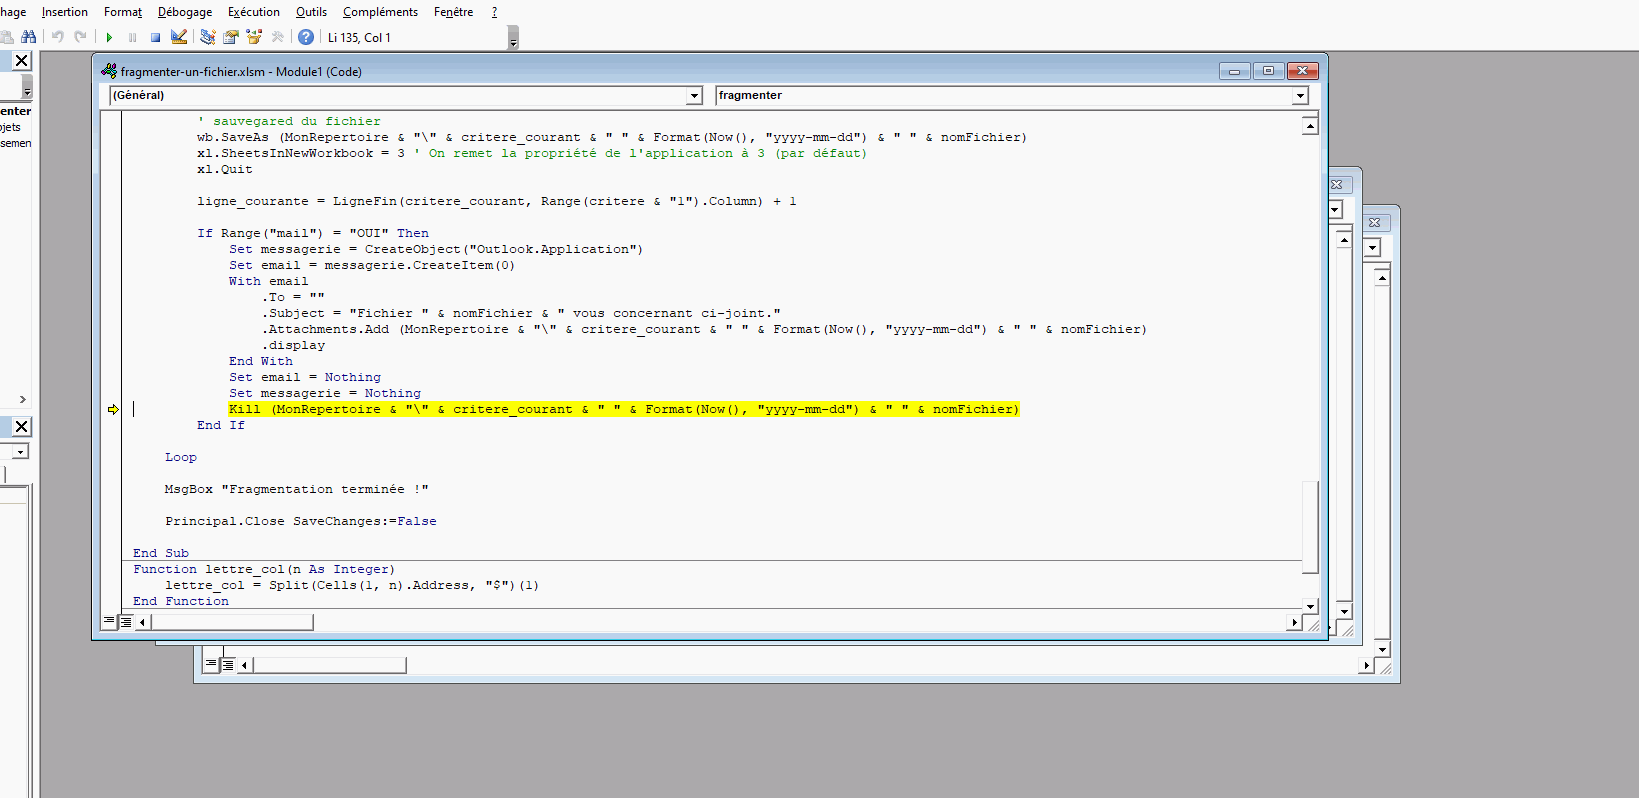Click the horizontal scrollbar of Module1 code window
The image size is (1639, 798).
[x=700, y=622]
